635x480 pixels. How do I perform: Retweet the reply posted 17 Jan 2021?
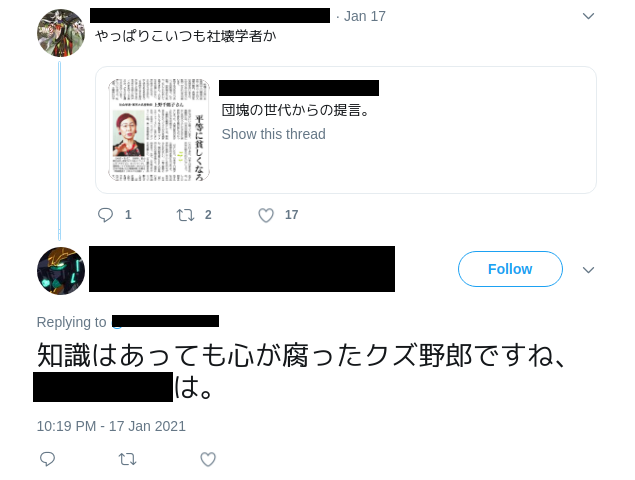(127, 459)
